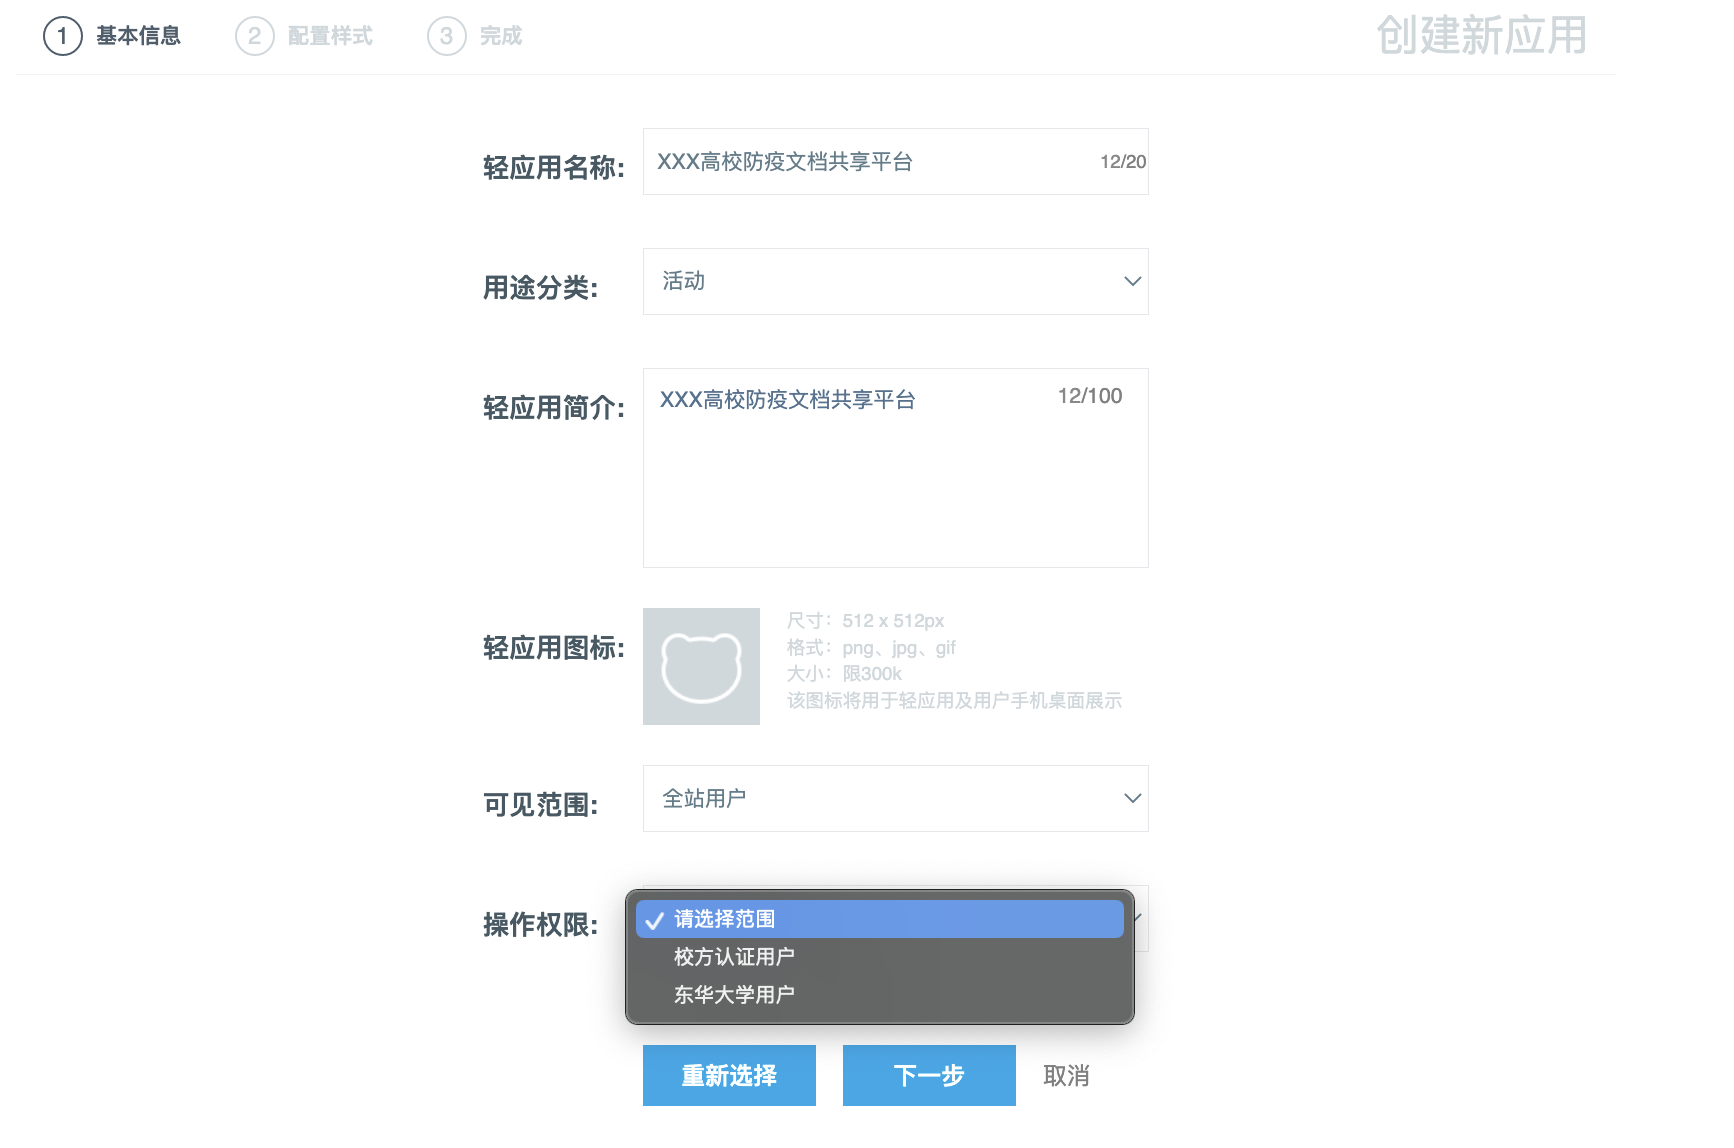1734x1148 pixels.
Task: Click the chevron arrow of 用途分类 dropdown
Action: pos(1132,281)
